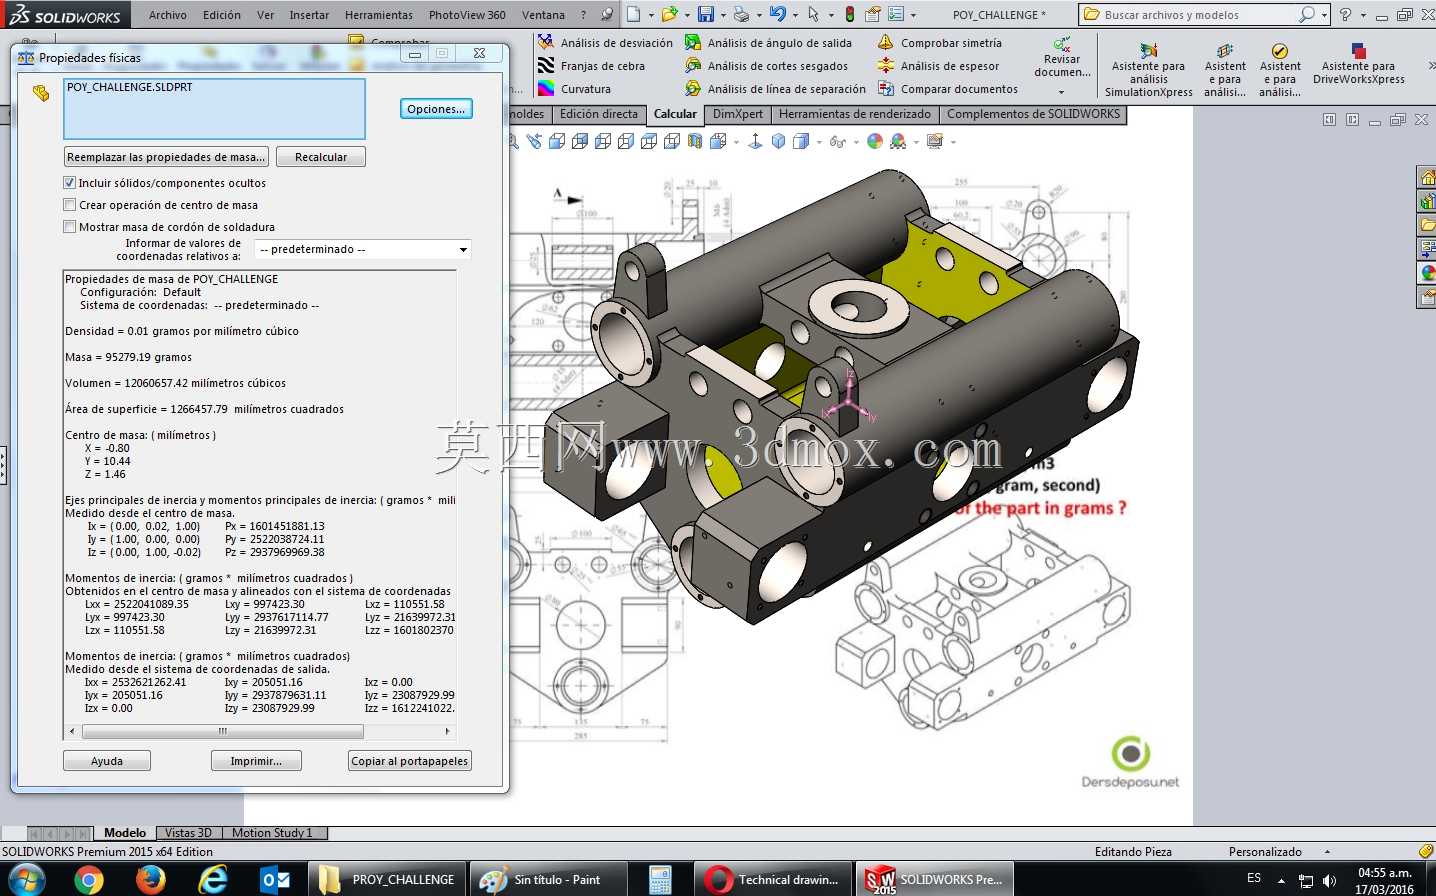Open Análisis de espesor tool
The image size is (1436, 896).
point(938,66)
